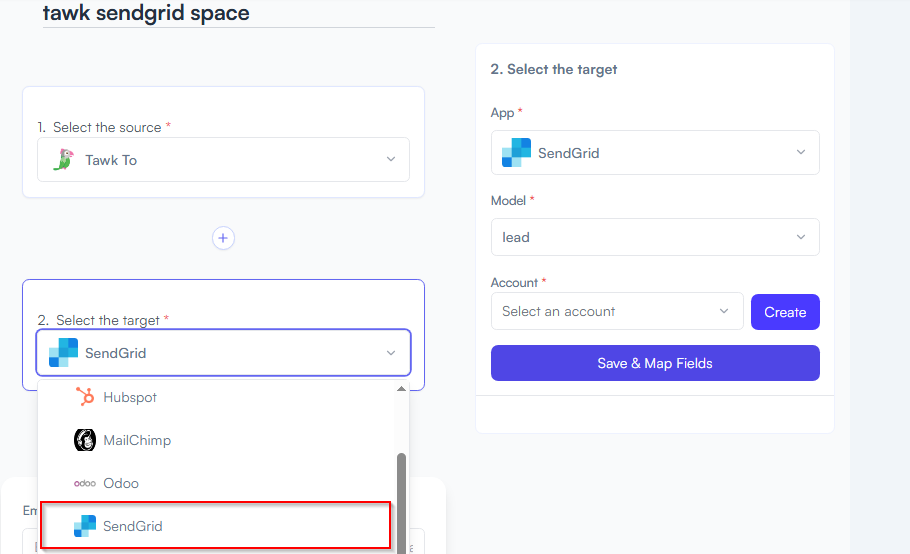
Task: Click the chevron in the App field
Action: point(801,152)
